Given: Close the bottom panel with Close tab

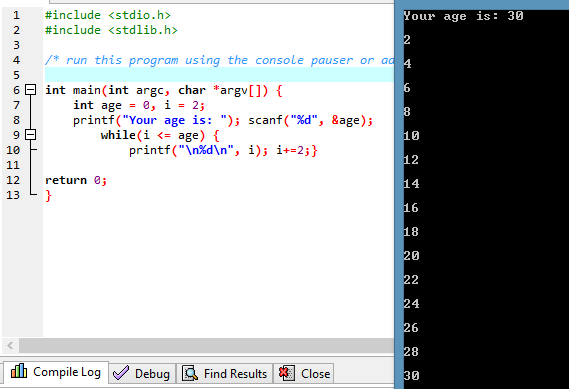Looking at the screenshot, I should tap(304, 373).
